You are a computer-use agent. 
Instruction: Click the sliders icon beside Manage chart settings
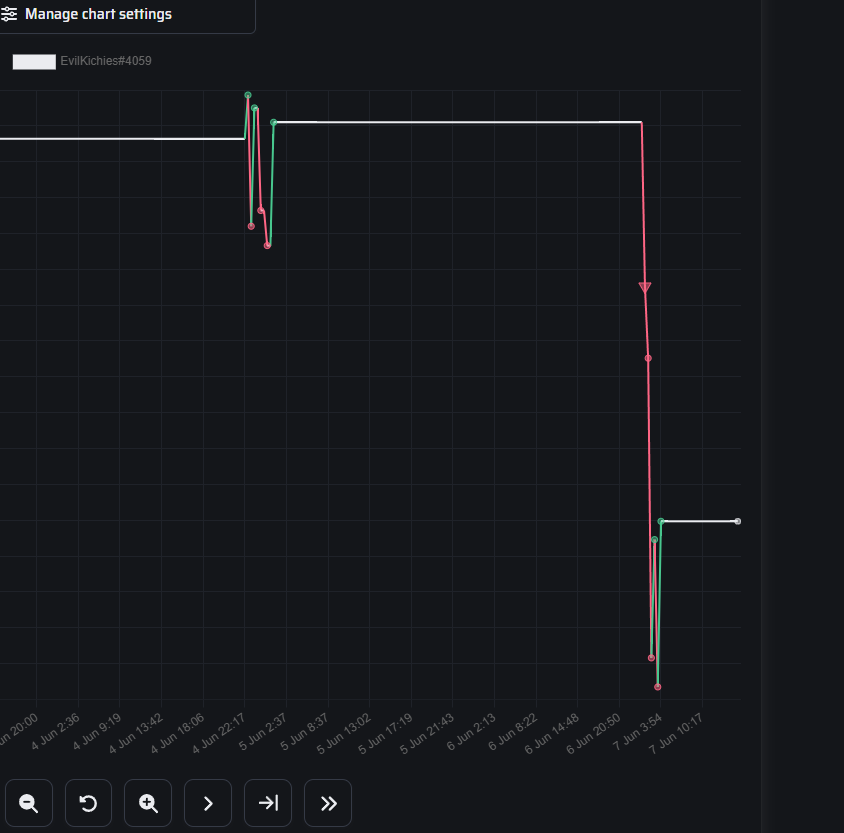point(9,14)
